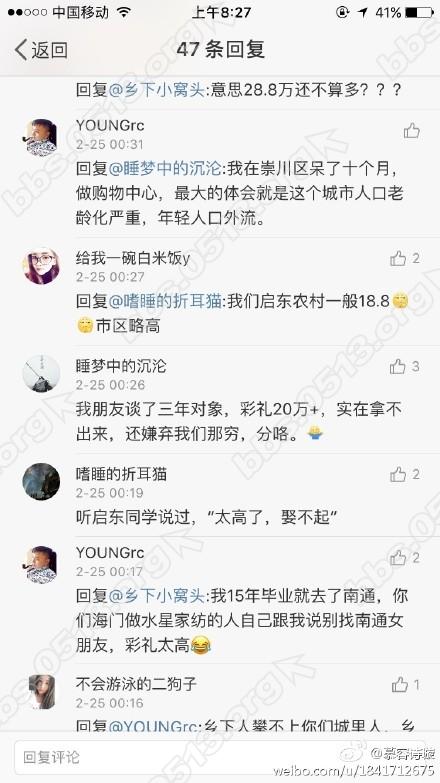Viewport: 440px width, 783px height.
Task: Like YOUNGrc's 00:31 comment
Action: click(412, 131)
